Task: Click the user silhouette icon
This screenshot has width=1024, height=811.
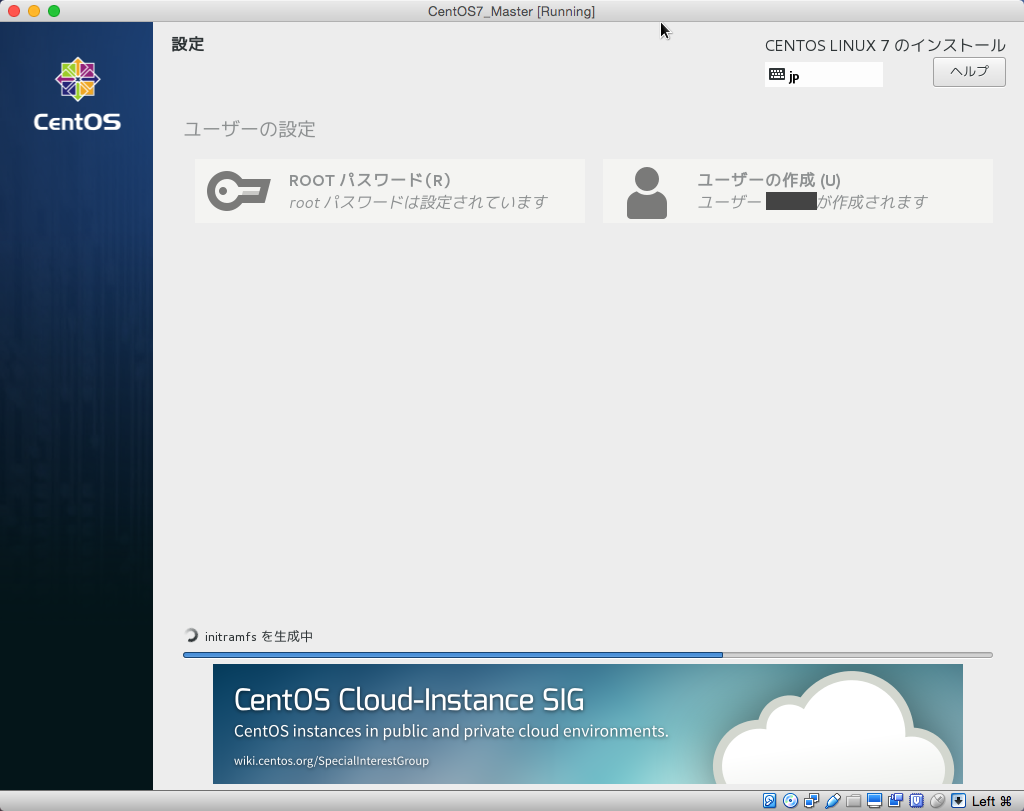Action: 647,193
